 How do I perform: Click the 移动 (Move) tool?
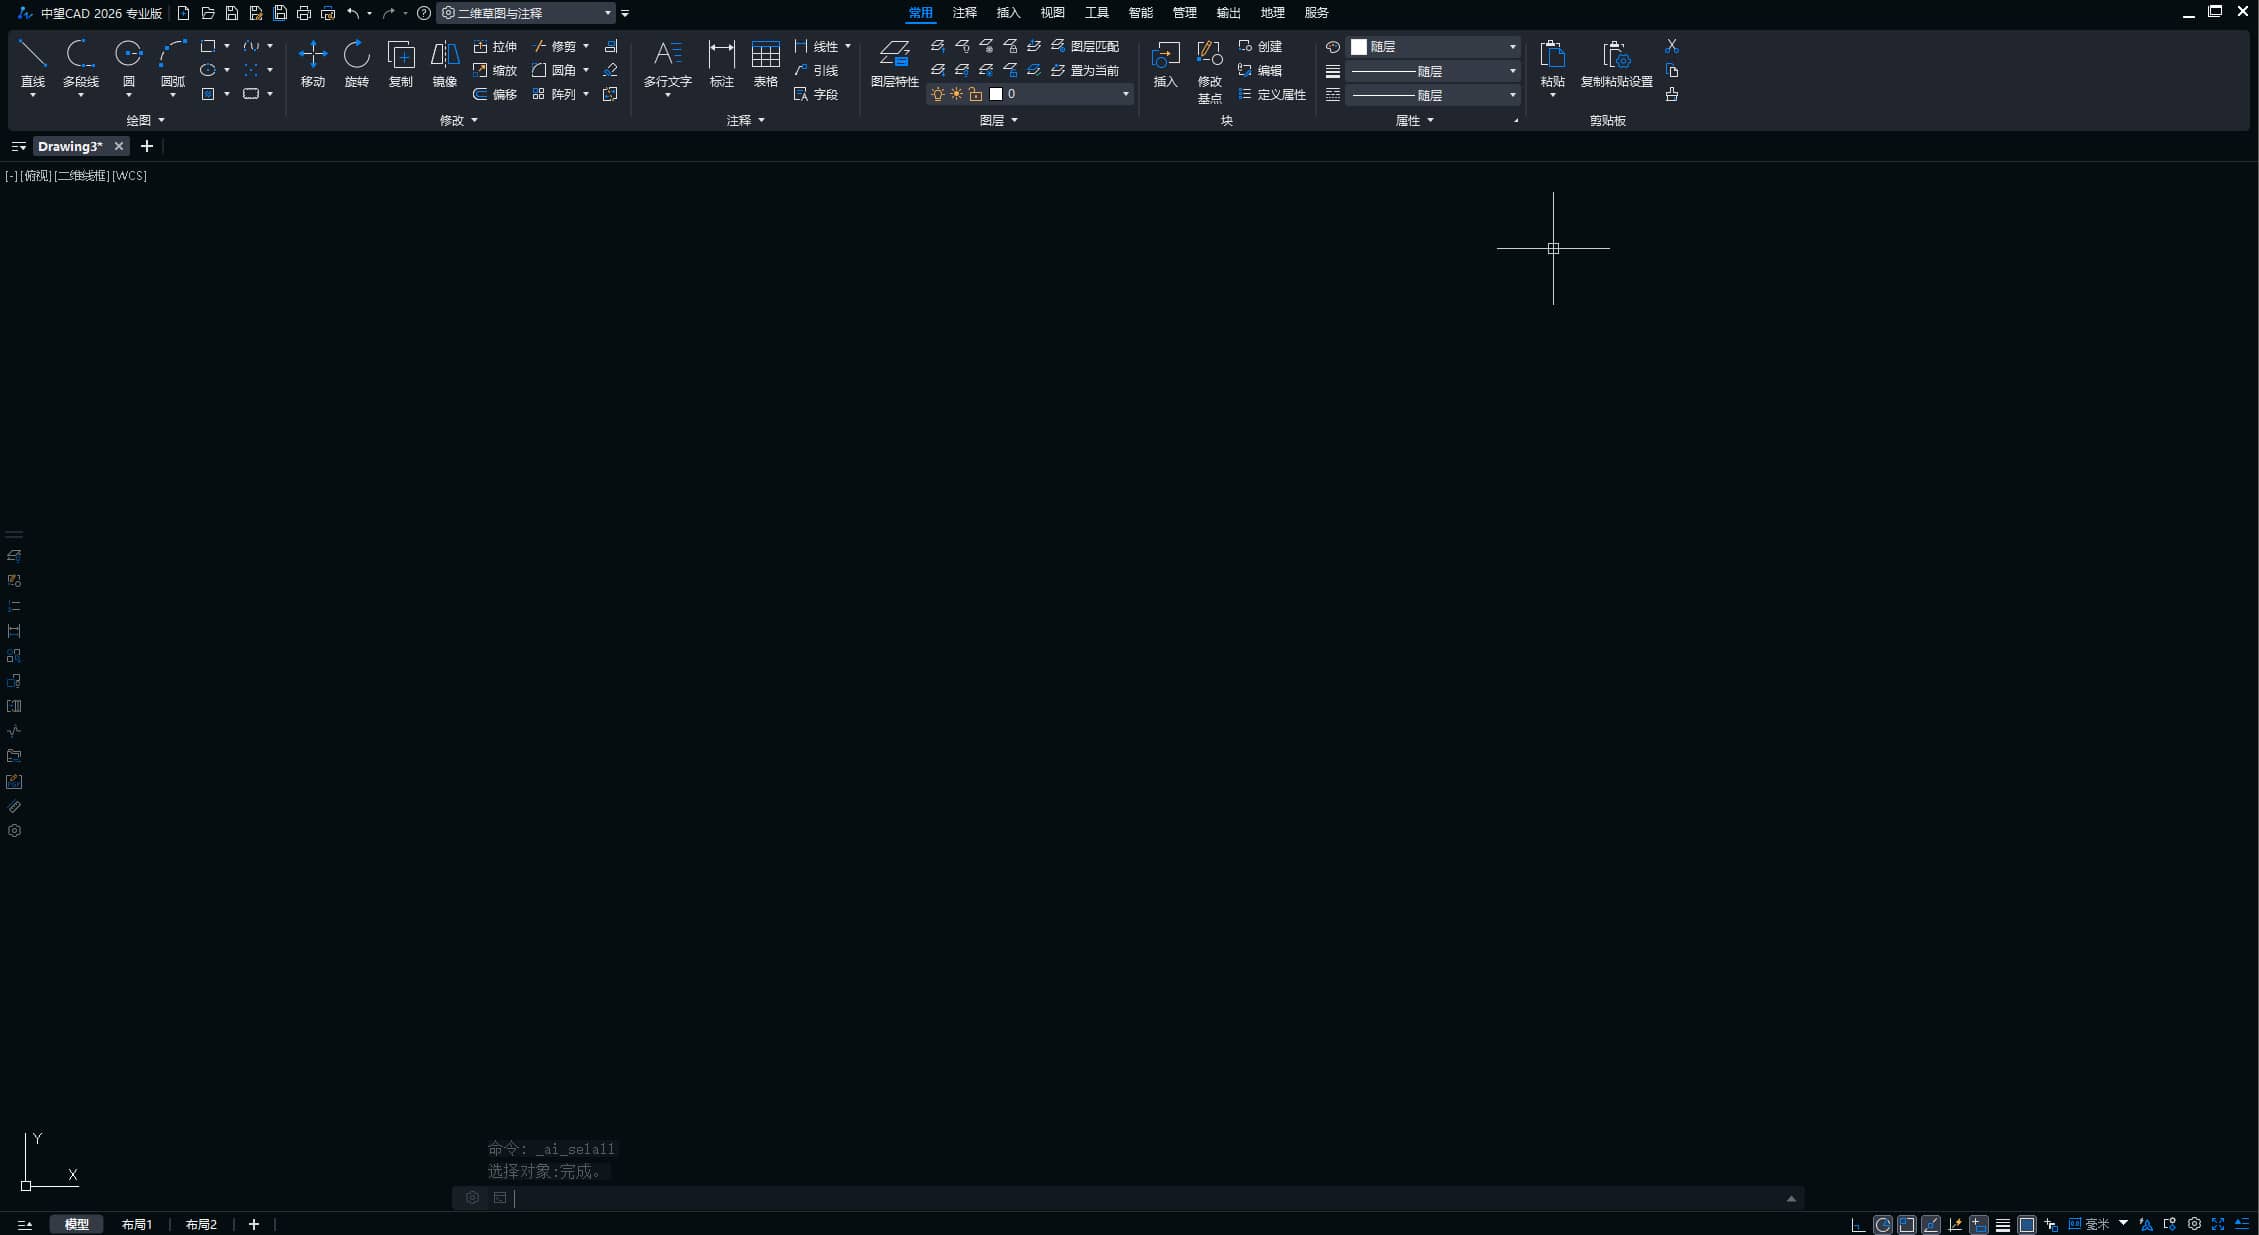pyautogui.click(x=313, y=65)
